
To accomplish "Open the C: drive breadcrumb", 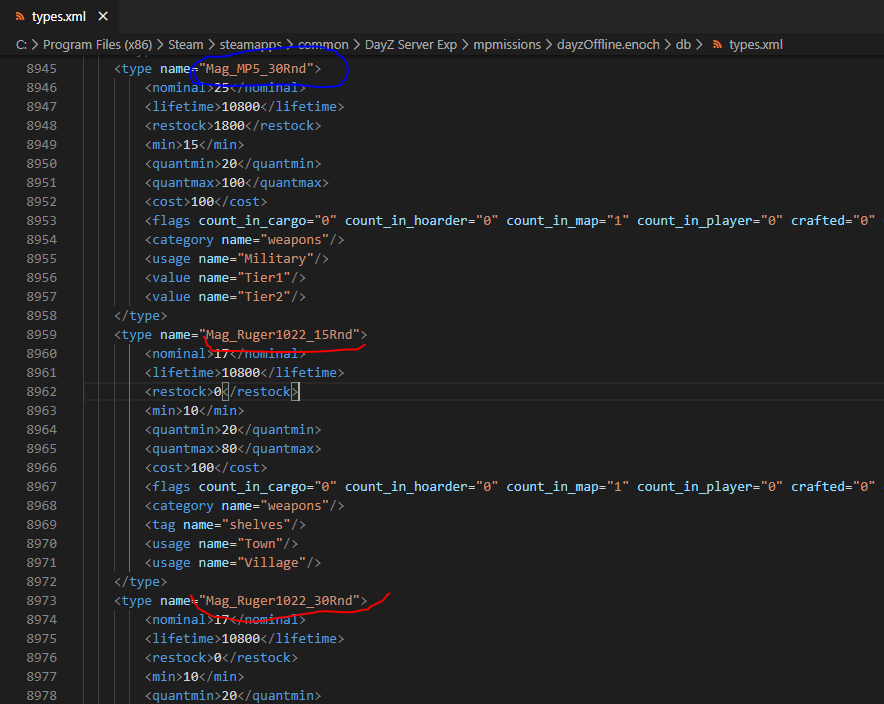I will [x=21, y=45].
